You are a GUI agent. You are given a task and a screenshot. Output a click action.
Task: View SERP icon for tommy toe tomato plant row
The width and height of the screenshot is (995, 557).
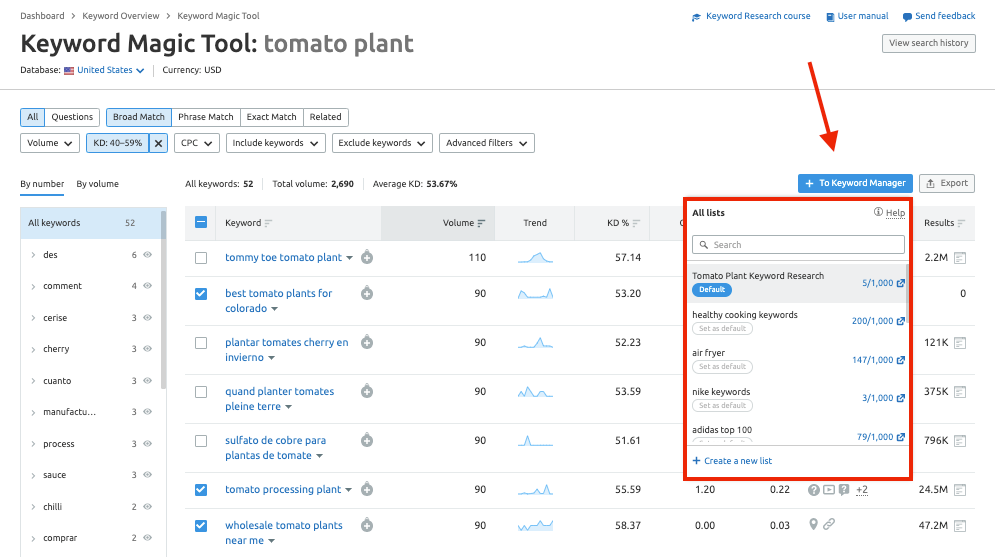(x=960, y=258)
